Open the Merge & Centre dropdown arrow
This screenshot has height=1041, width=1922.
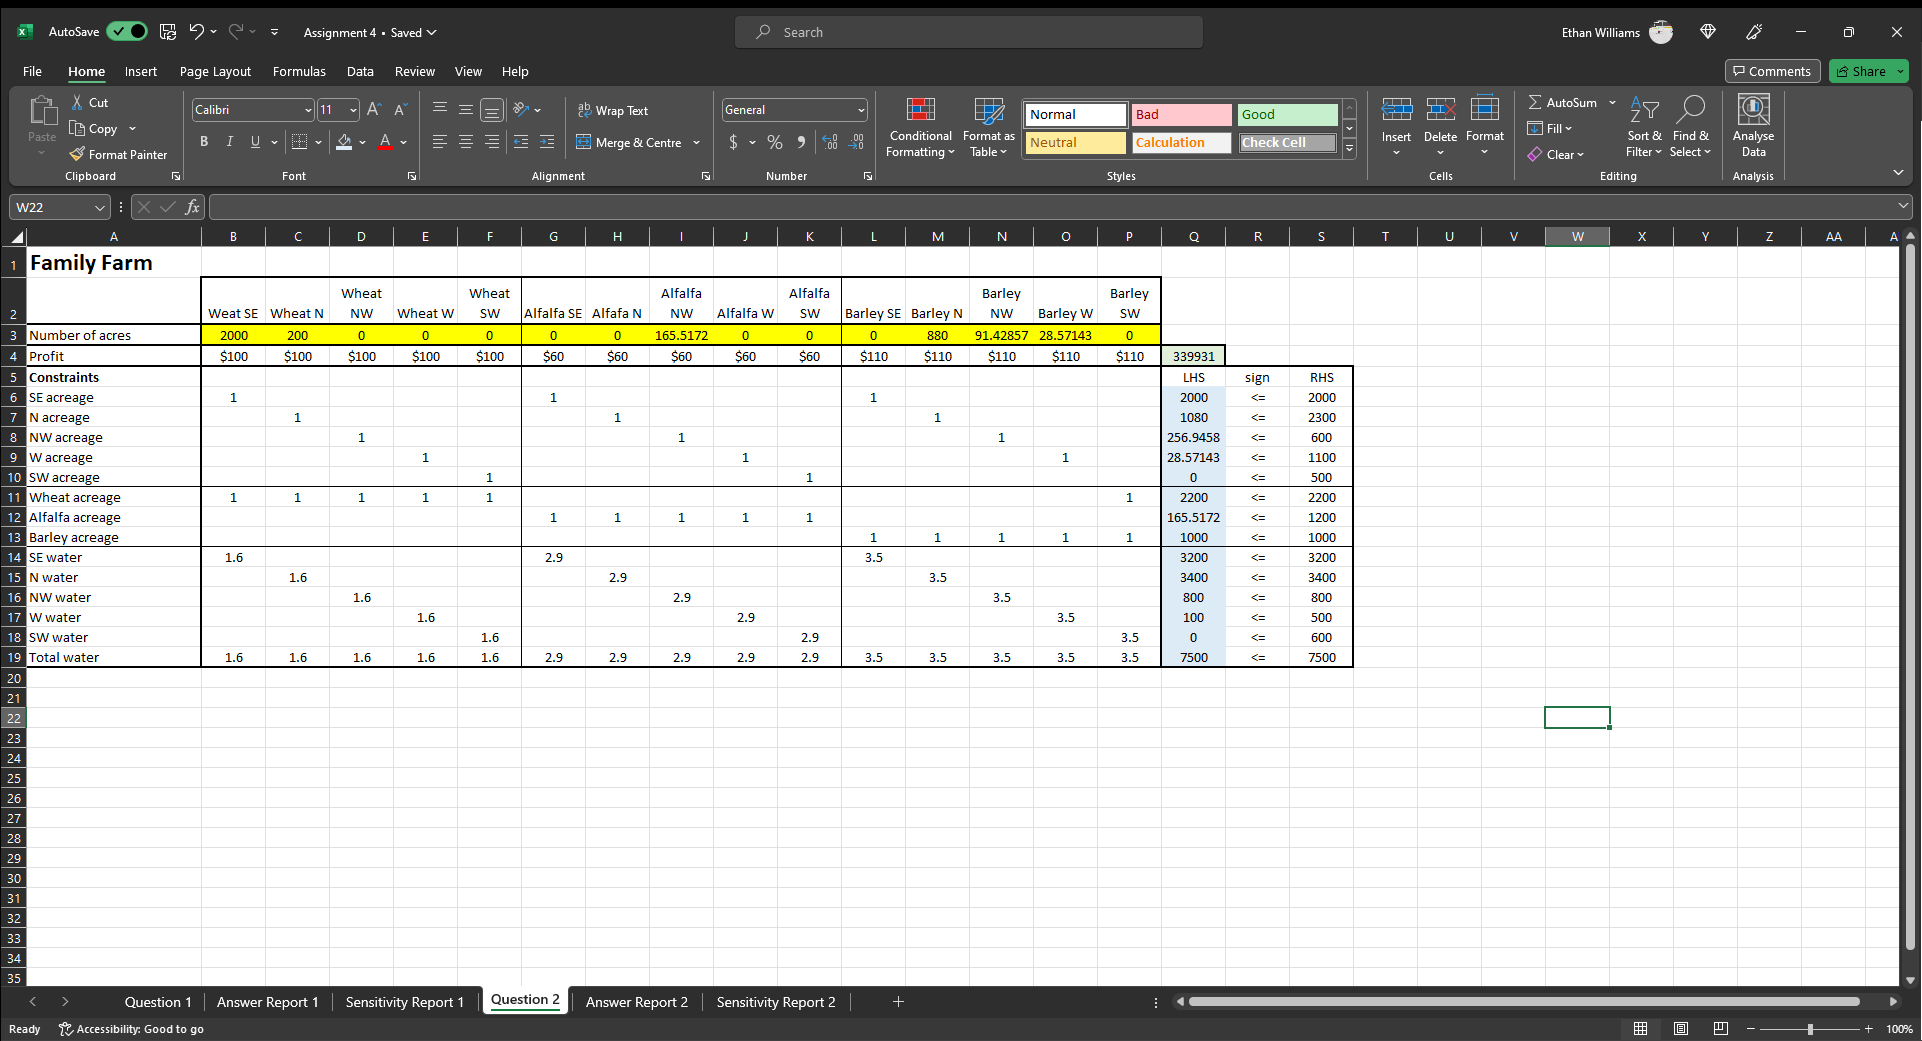[697, 142]
